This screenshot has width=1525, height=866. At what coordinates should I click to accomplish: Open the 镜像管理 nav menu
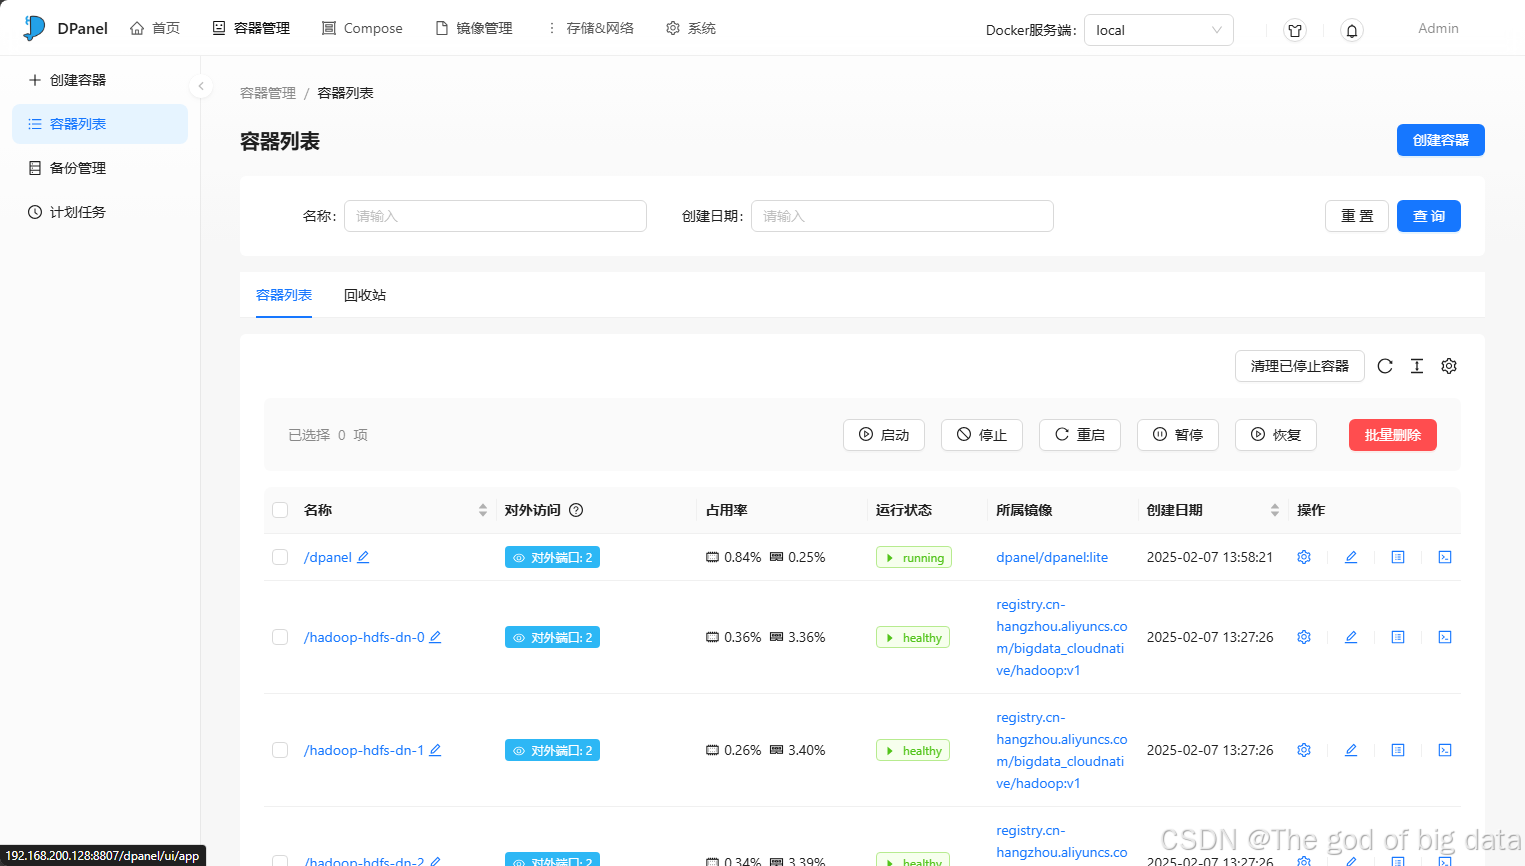coord(474,28)
